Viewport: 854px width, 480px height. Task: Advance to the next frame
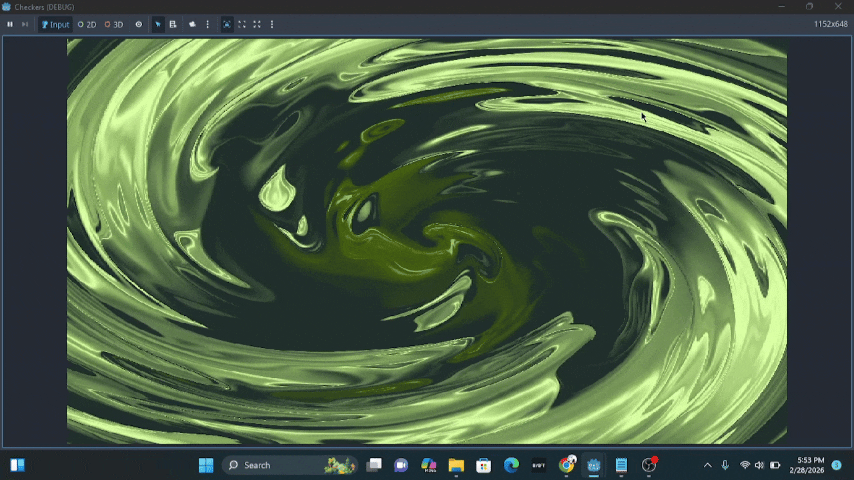point(25,25)
